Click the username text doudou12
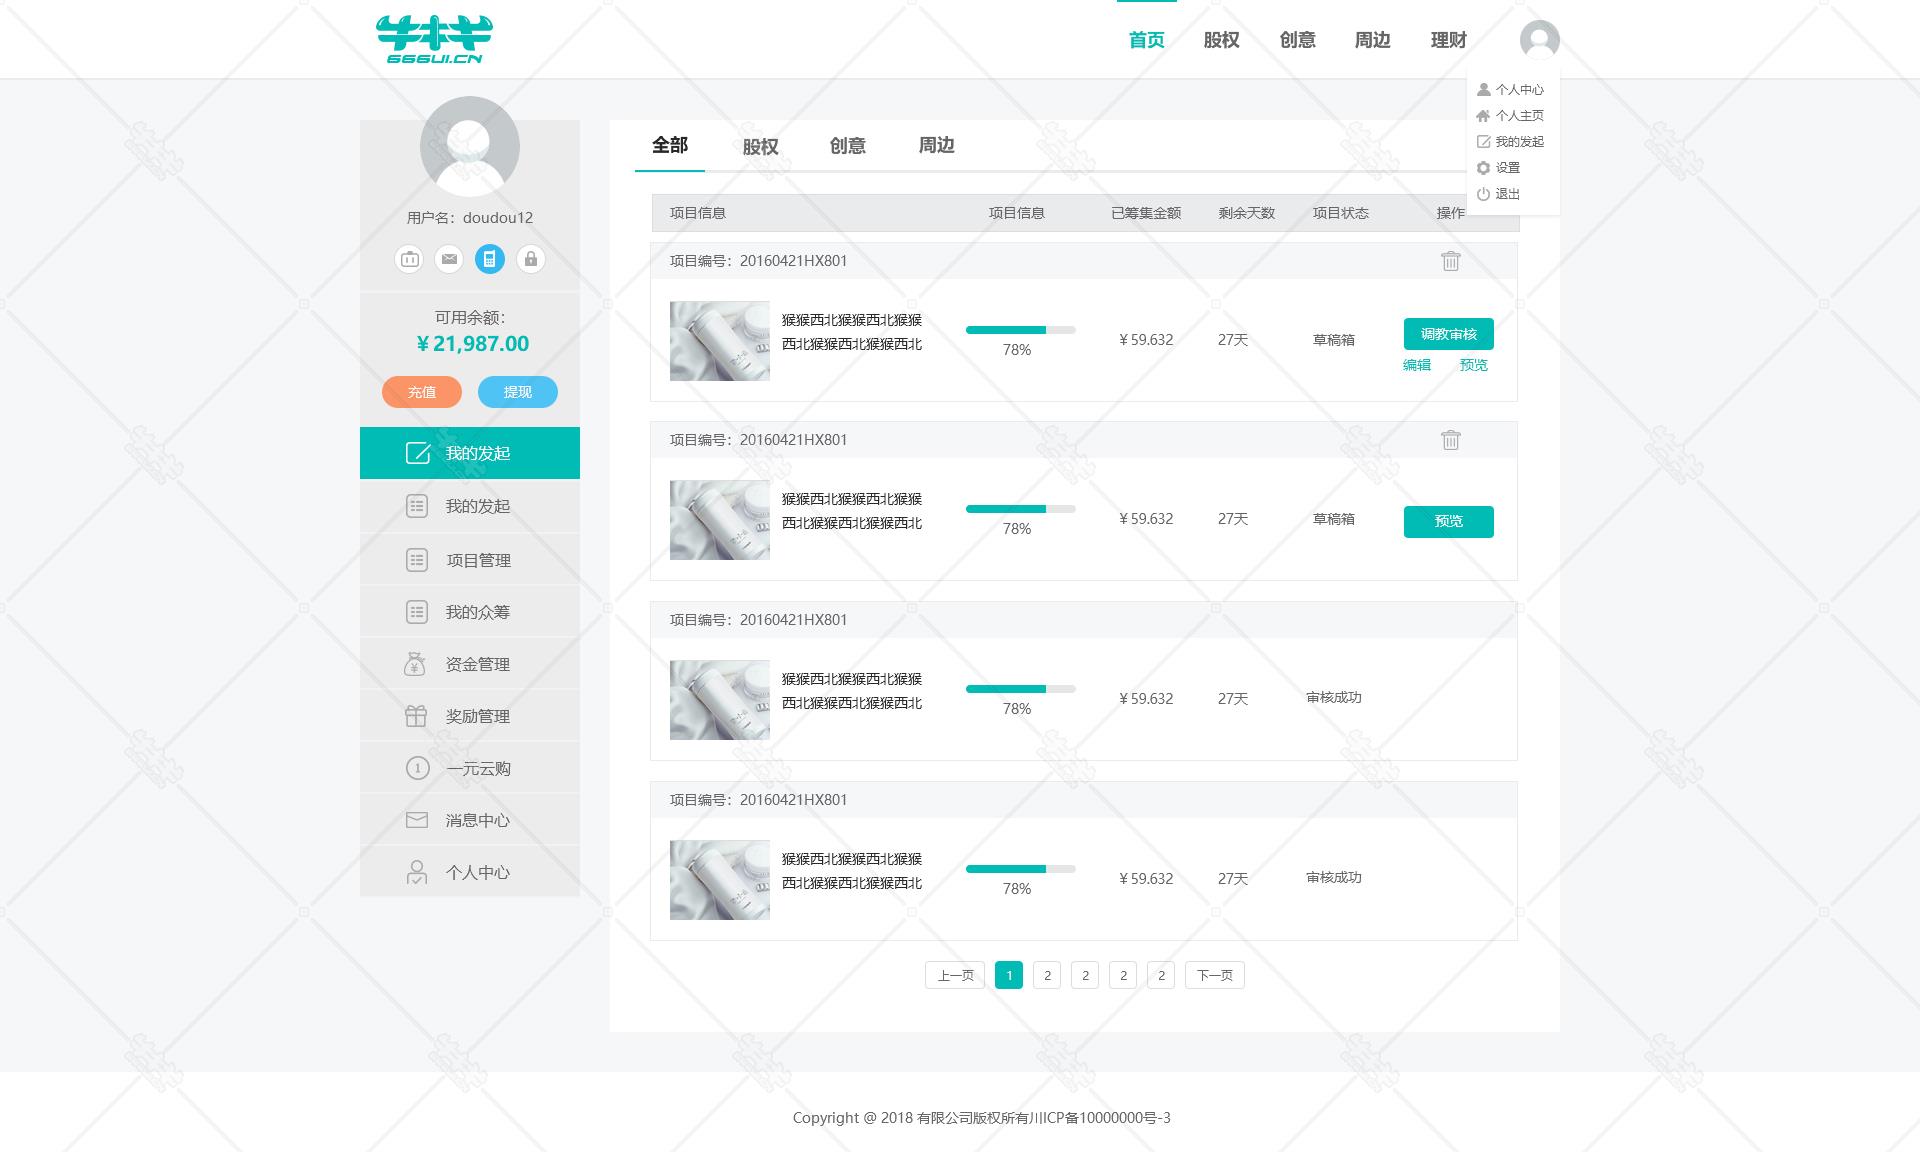 [498, 217]
